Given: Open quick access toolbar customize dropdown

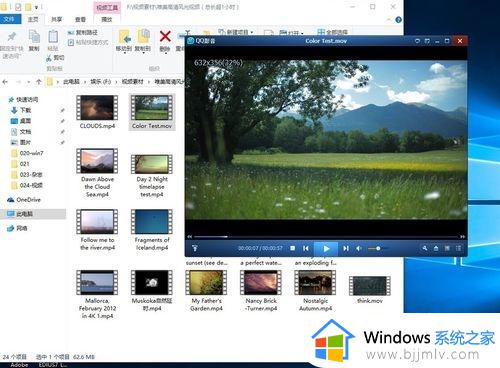Looking at the screenshot, I should click(x=36, y=7).
